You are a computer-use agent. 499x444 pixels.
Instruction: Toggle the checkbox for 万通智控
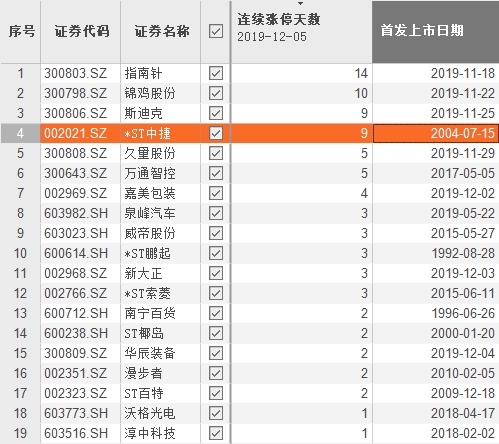(216, 173)
